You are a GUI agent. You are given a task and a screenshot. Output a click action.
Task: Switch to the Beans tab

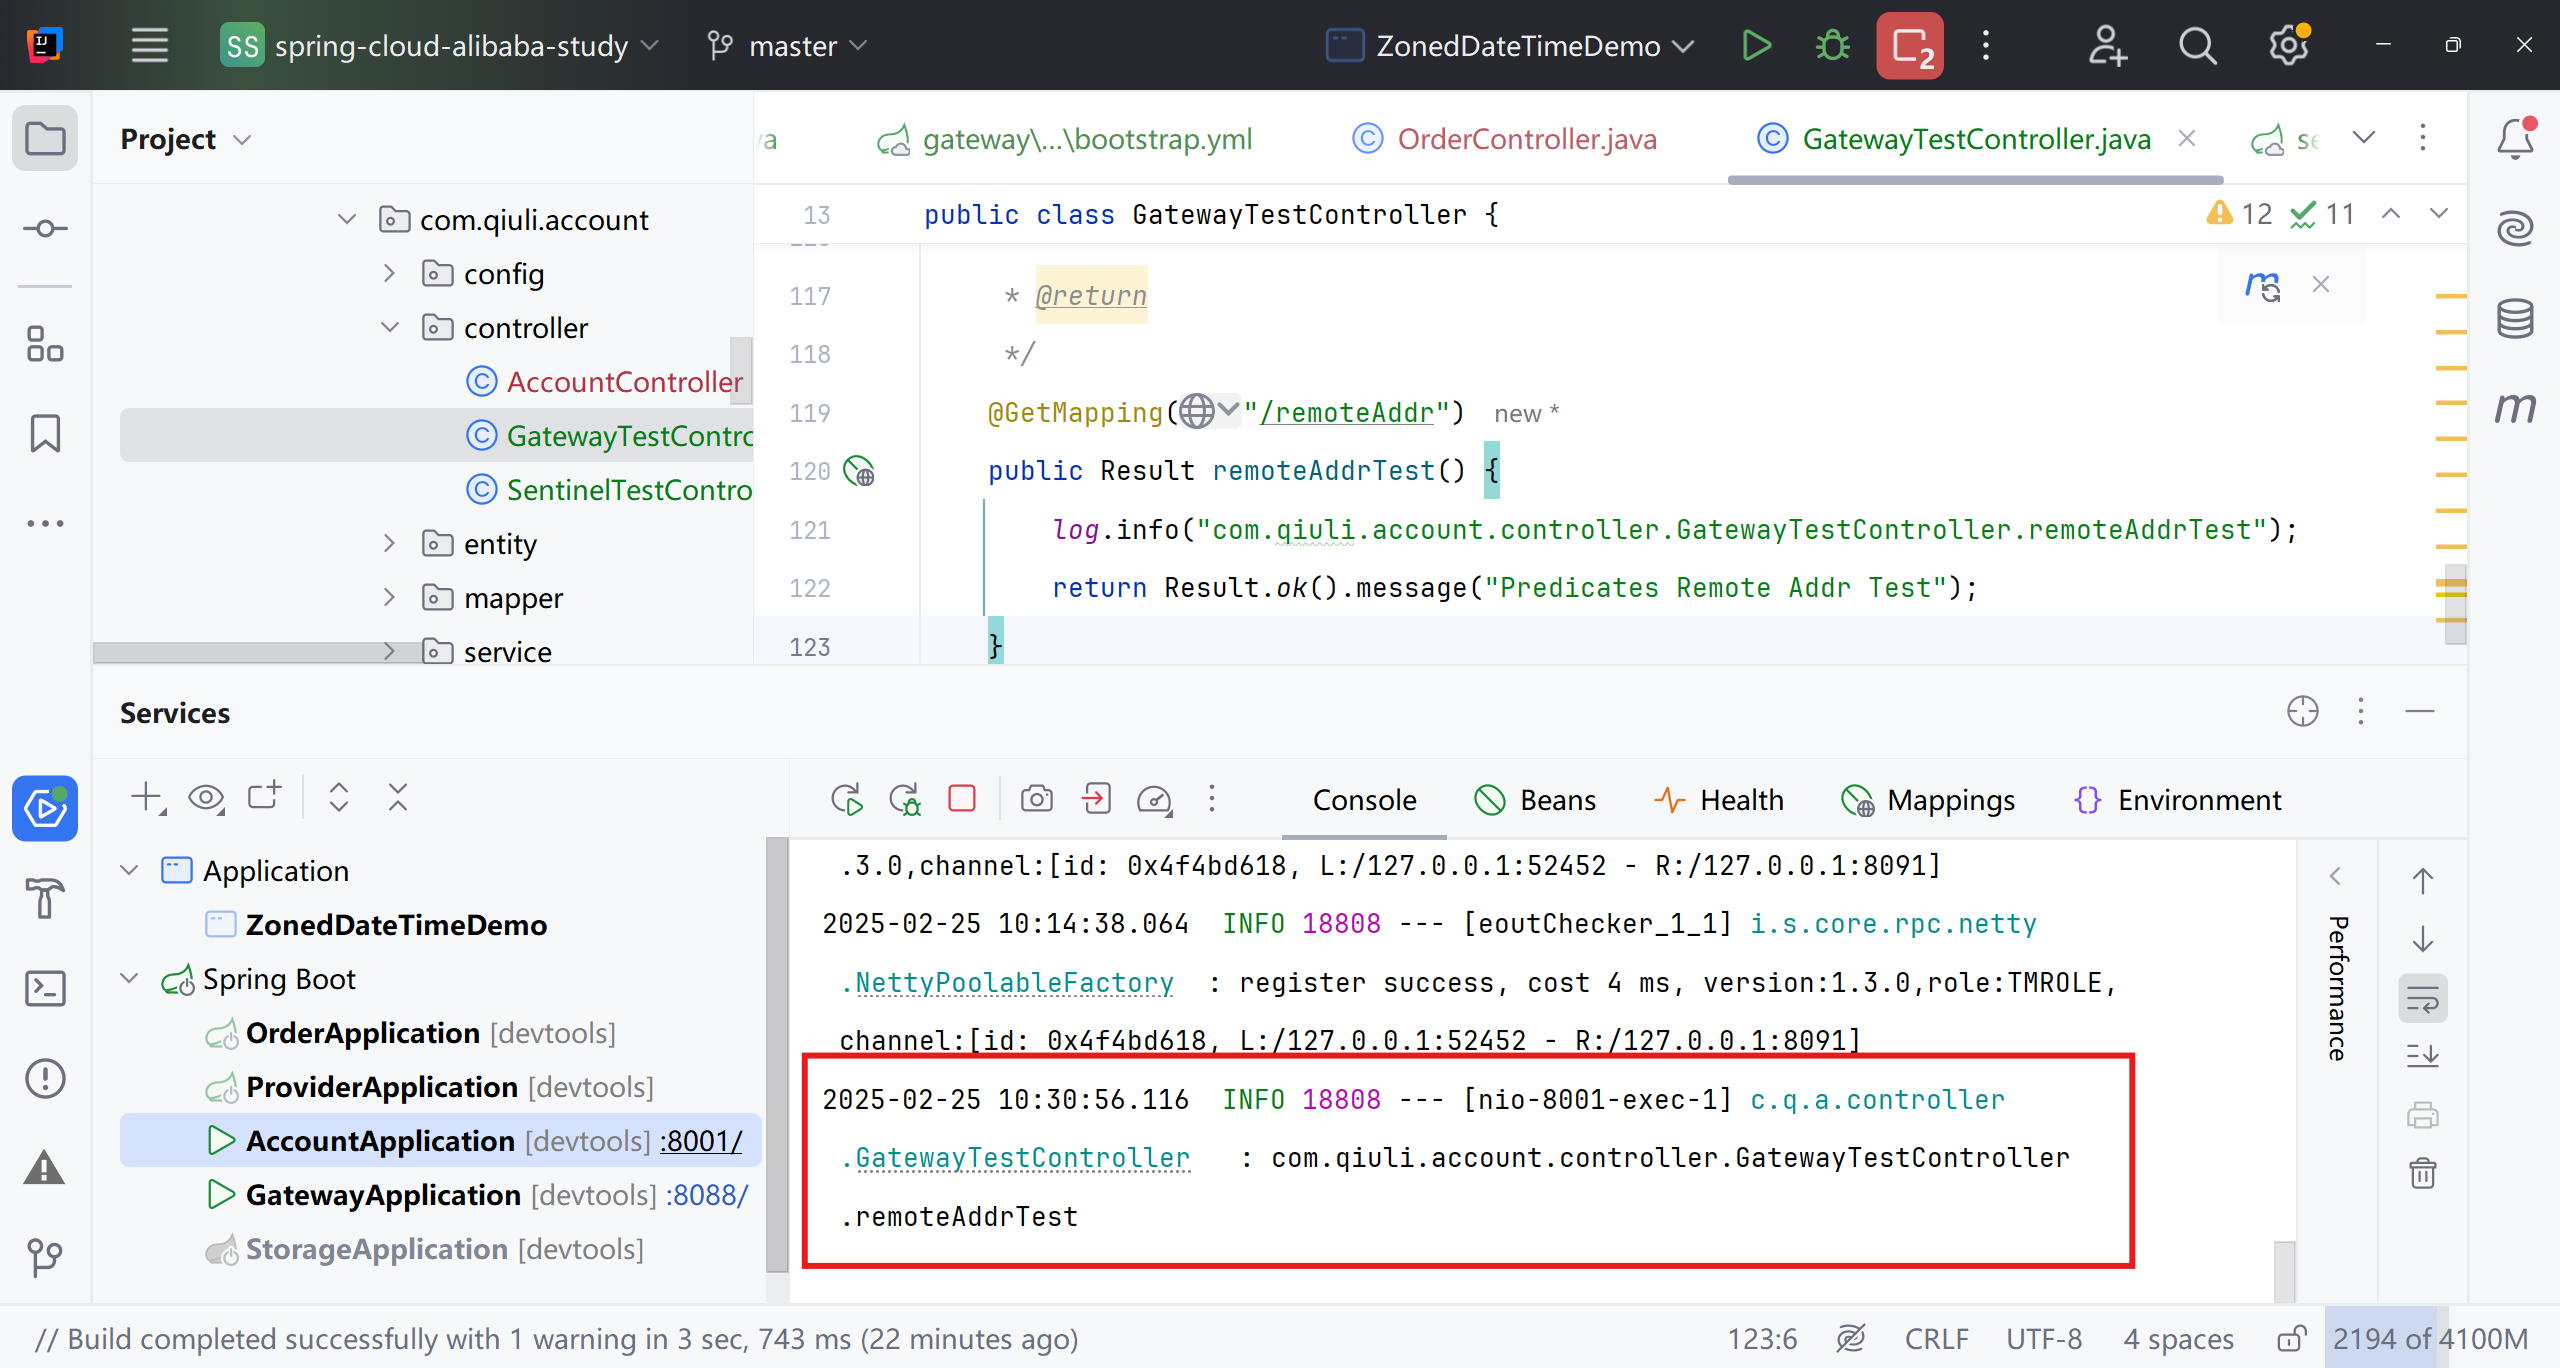pos(1535,800)
